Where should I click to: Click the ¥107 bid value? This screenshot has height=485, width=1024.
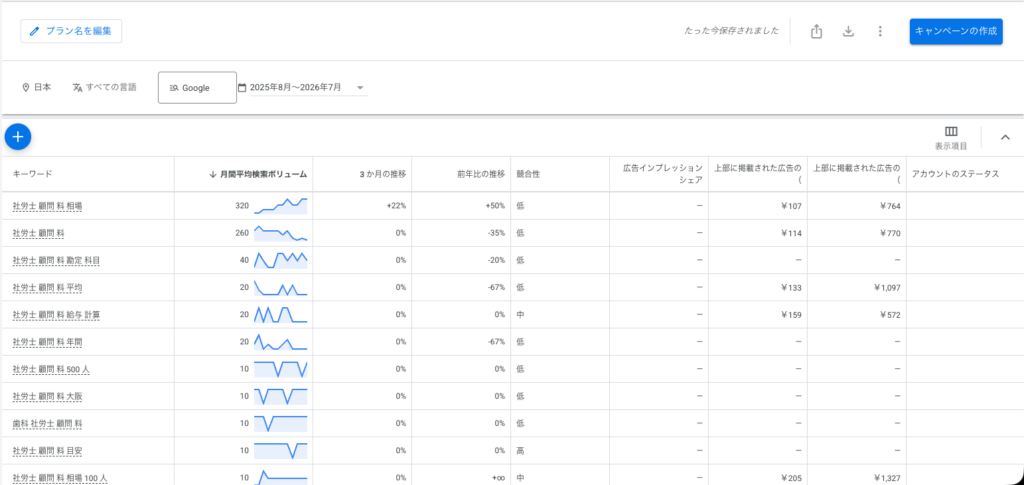(791, 206)
